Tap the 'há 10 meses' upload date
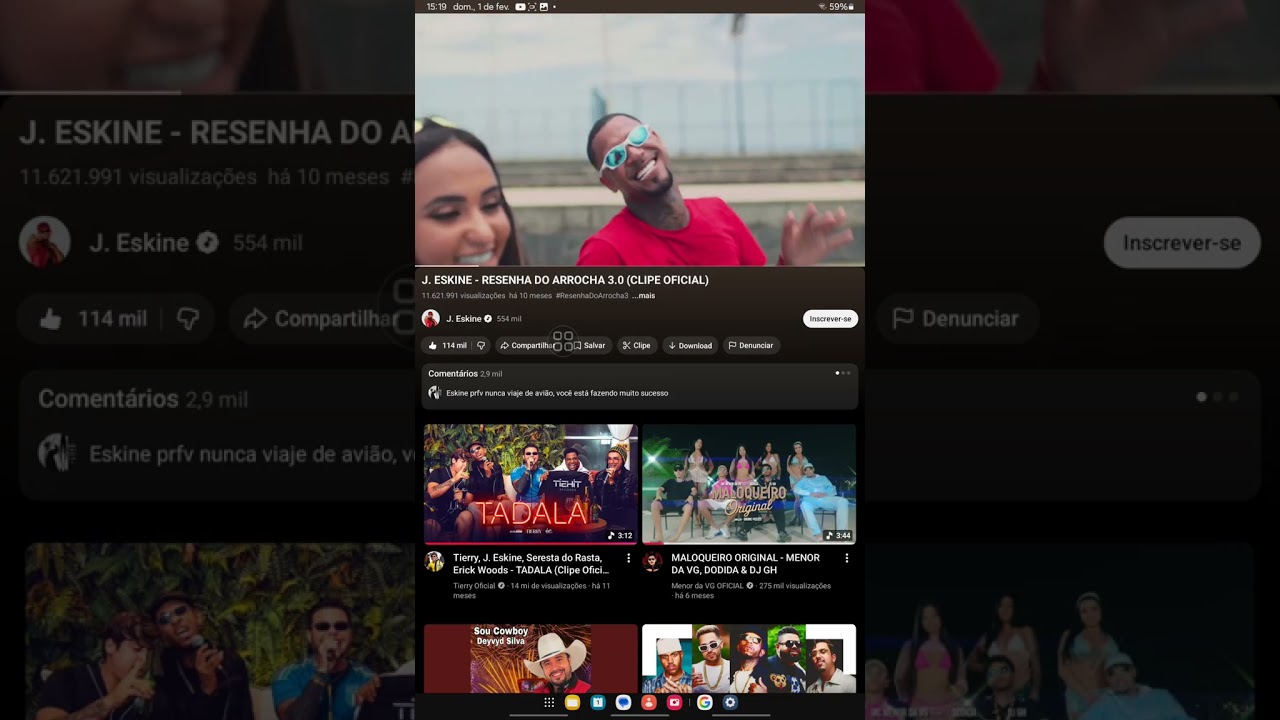The height and width of the screenshot is (720, 1280). coord(530,296)
